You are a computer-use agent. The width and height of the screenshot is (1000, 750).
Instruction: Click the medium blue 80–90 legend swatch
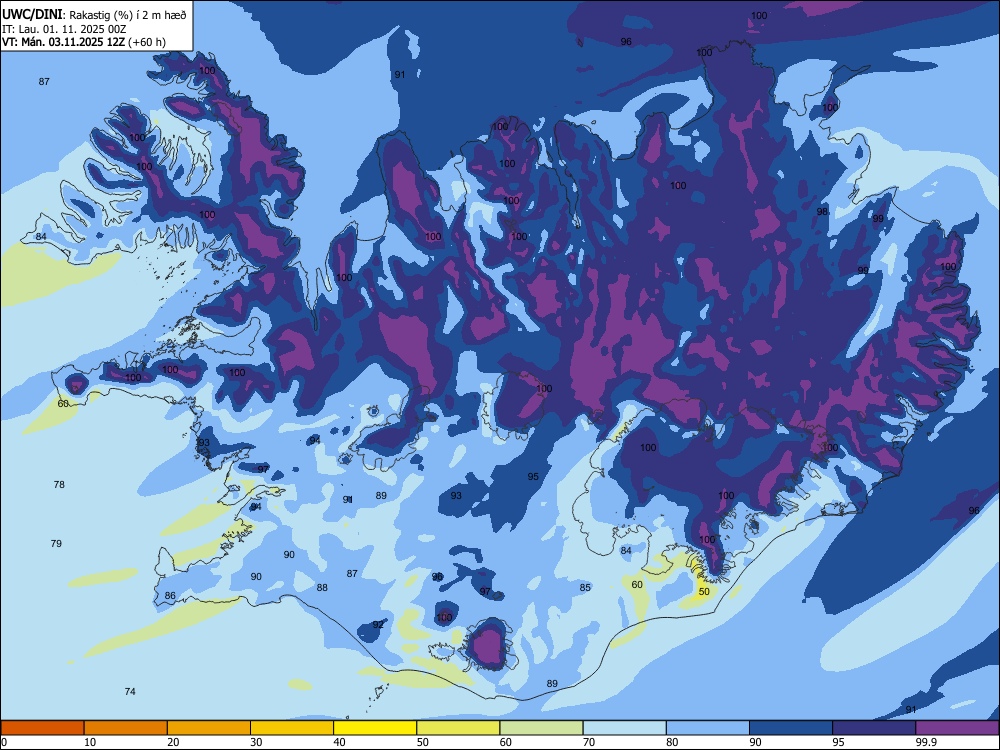coord(708,728)
